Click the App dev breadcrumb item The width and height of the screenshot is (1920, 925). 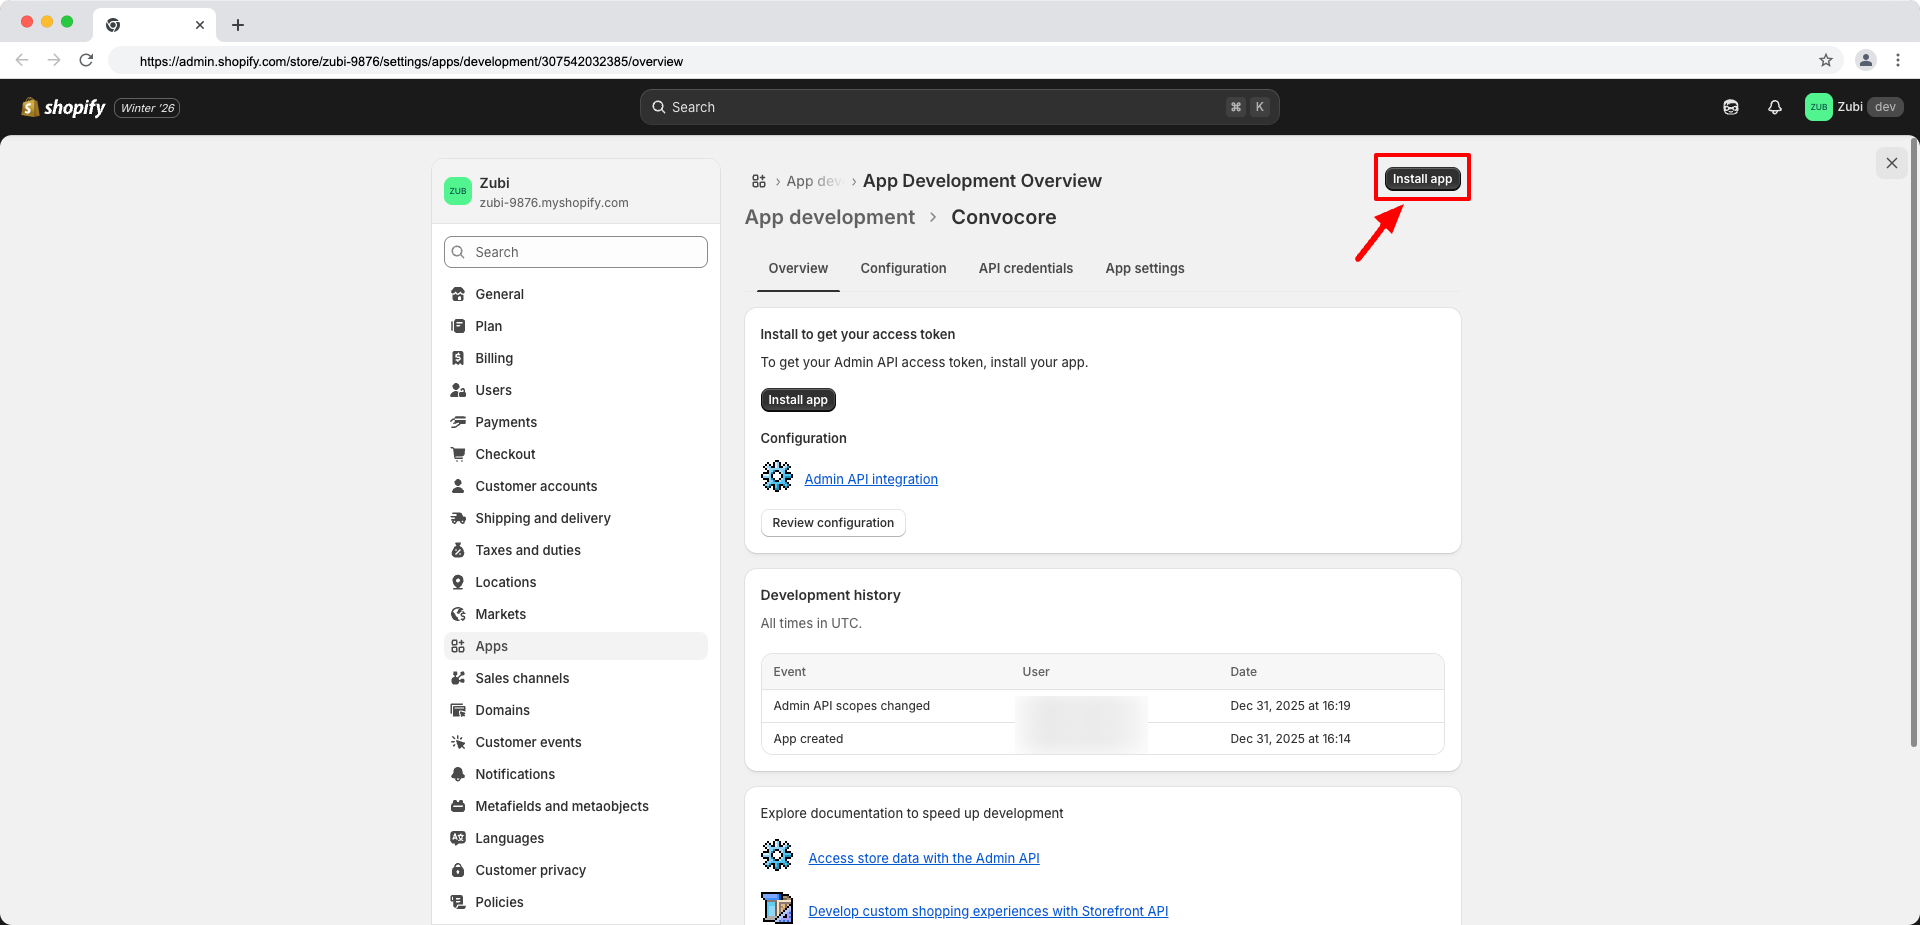813,181
